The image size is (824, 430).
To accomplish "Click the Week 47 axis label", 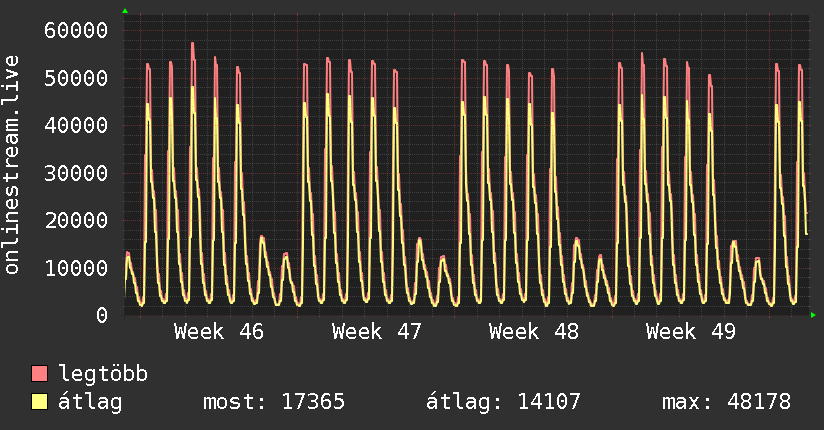I will pos(376,332).
